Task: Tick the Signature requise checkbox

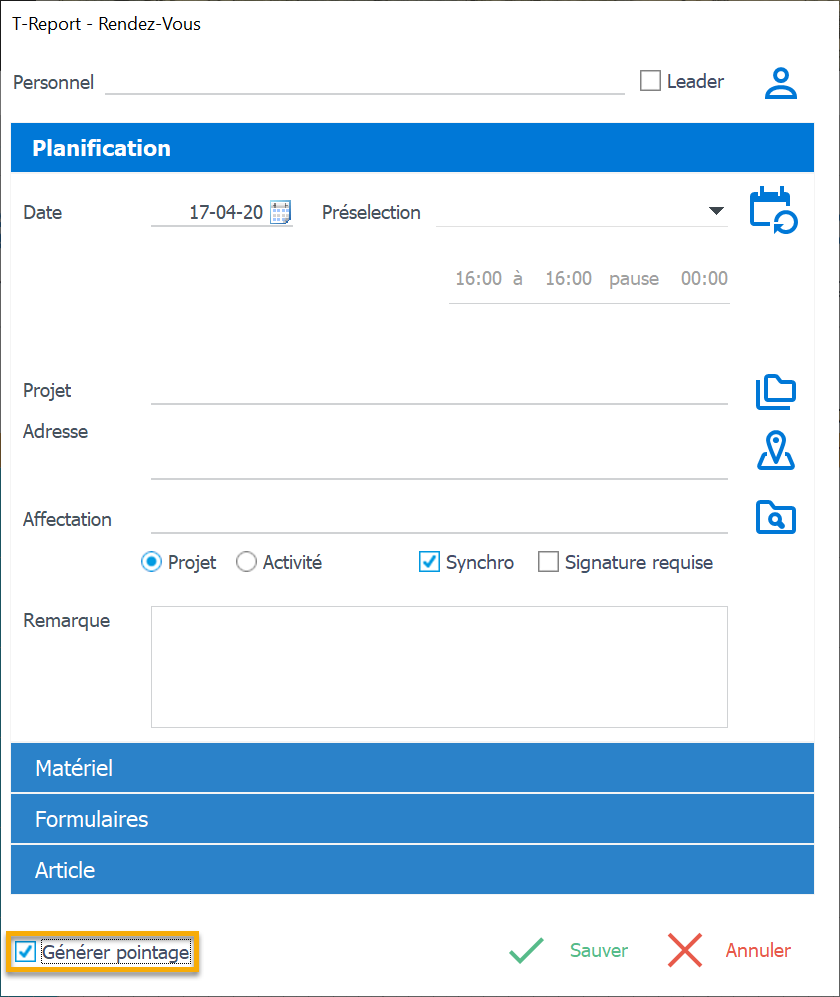Action: 548,562
